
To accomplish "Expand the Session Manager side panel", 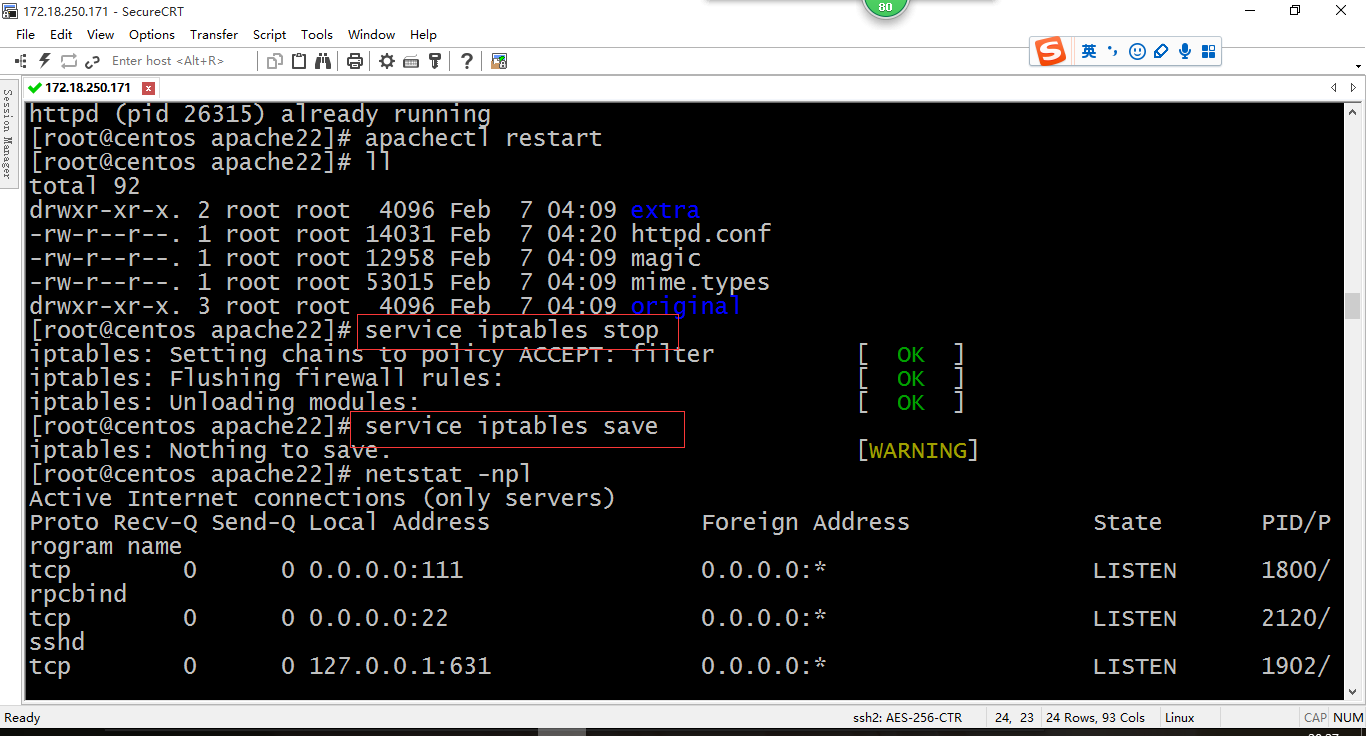I will point(7,133).
